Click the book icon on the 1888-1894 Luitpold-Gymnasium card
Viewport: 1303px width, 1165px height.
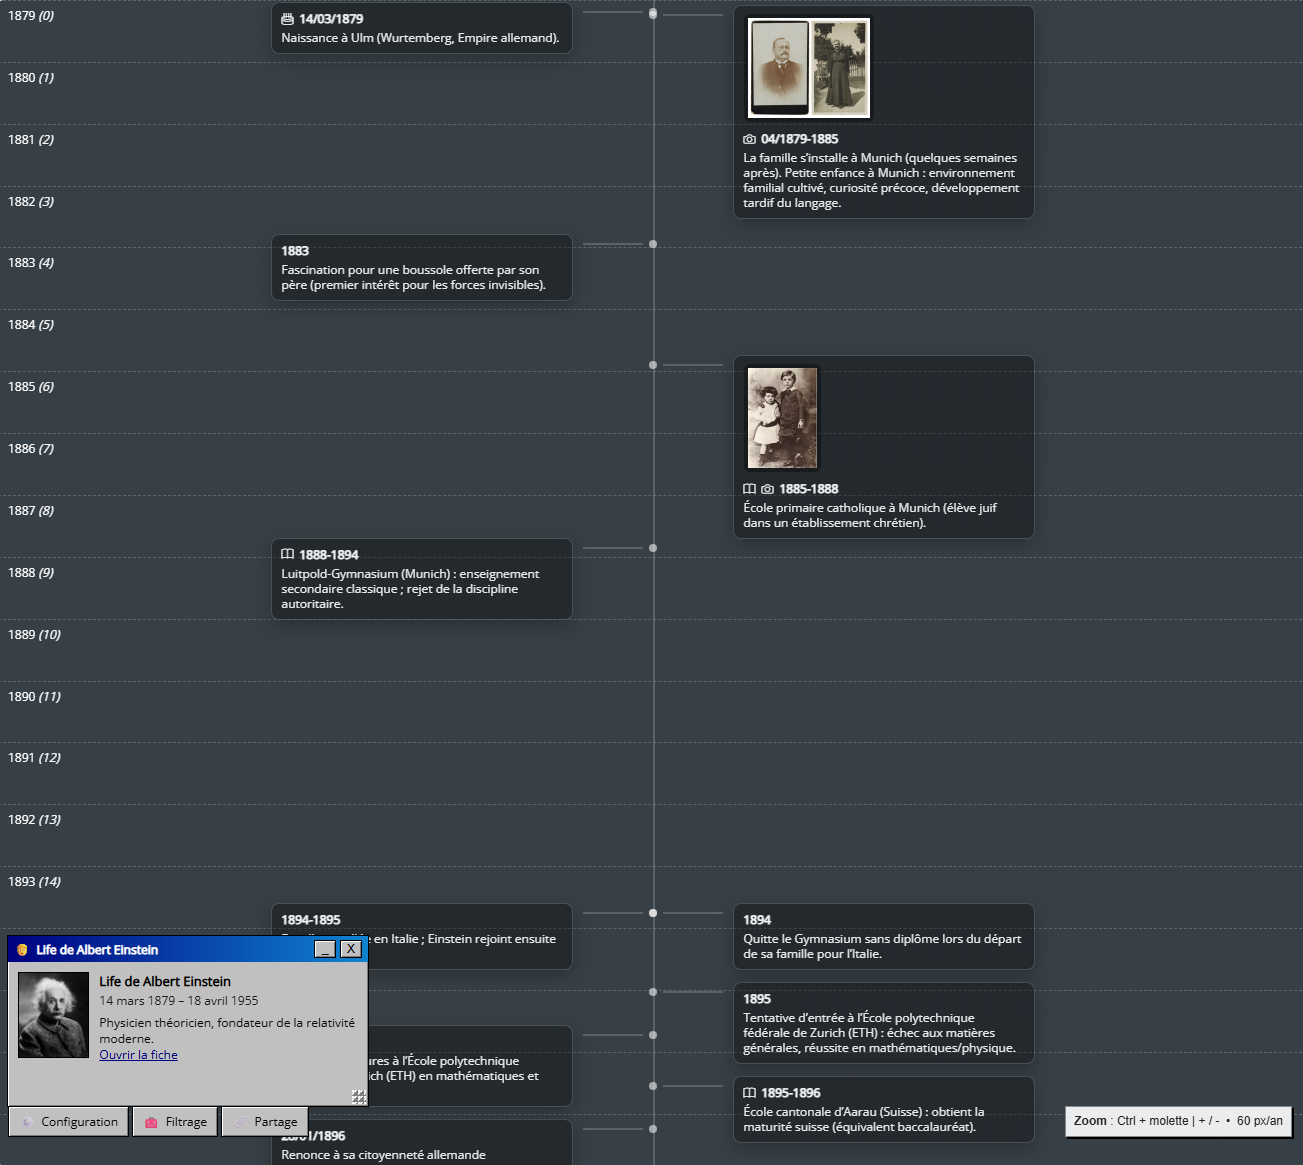(x=288, y=554)
